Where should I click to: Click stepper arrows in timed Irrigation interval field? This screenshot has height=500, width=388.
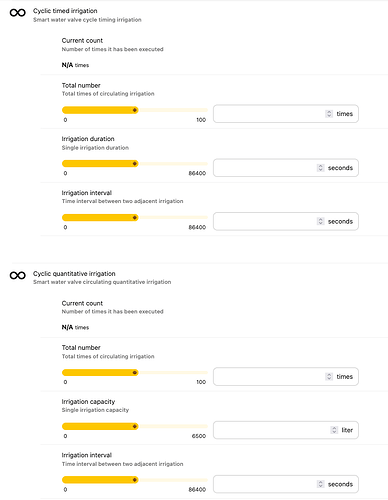[x=320, y=221]
